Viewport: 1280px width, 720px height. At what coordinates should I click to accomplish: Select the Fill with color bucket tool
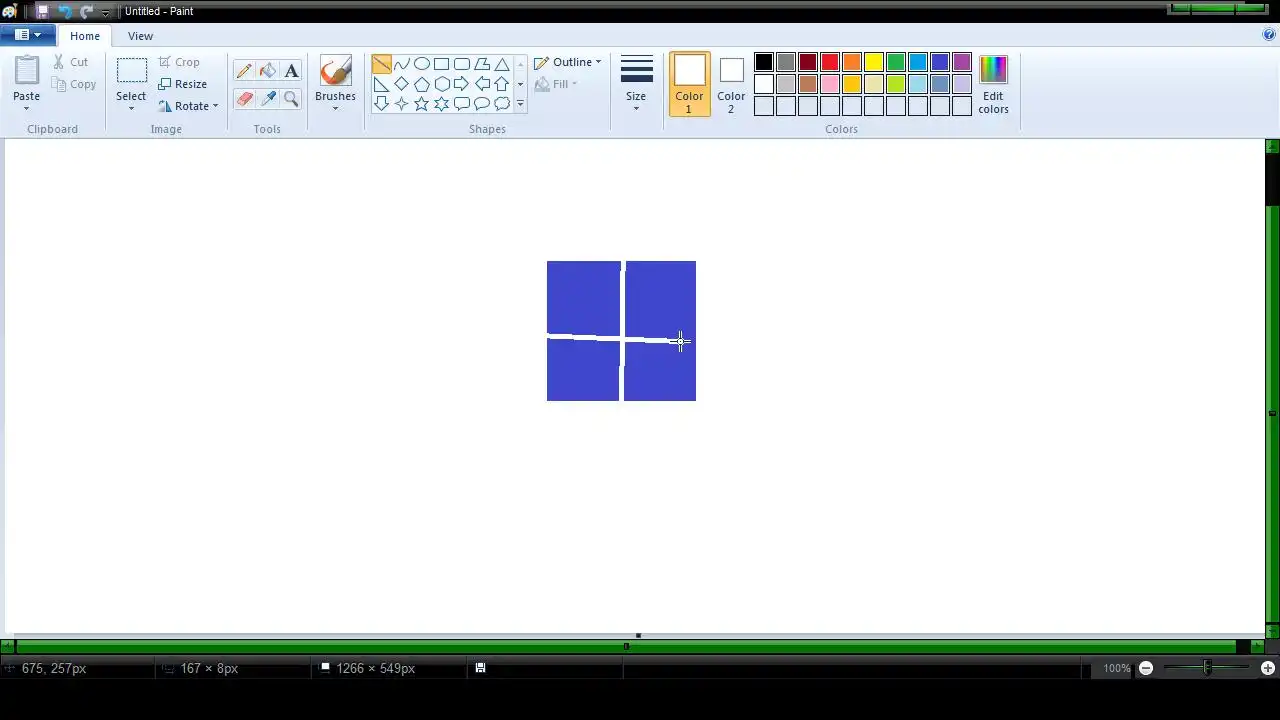coord(268,71)
